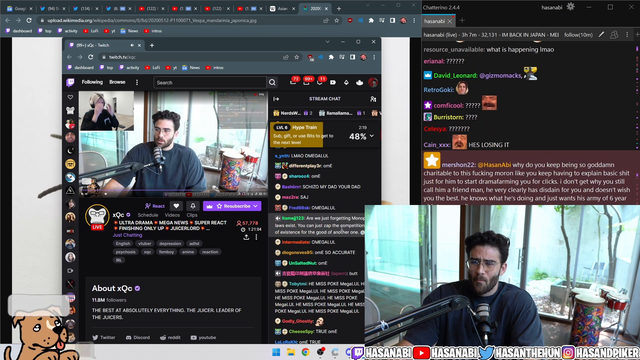Switch to the Schedule tab of xQc

[148, 215]
